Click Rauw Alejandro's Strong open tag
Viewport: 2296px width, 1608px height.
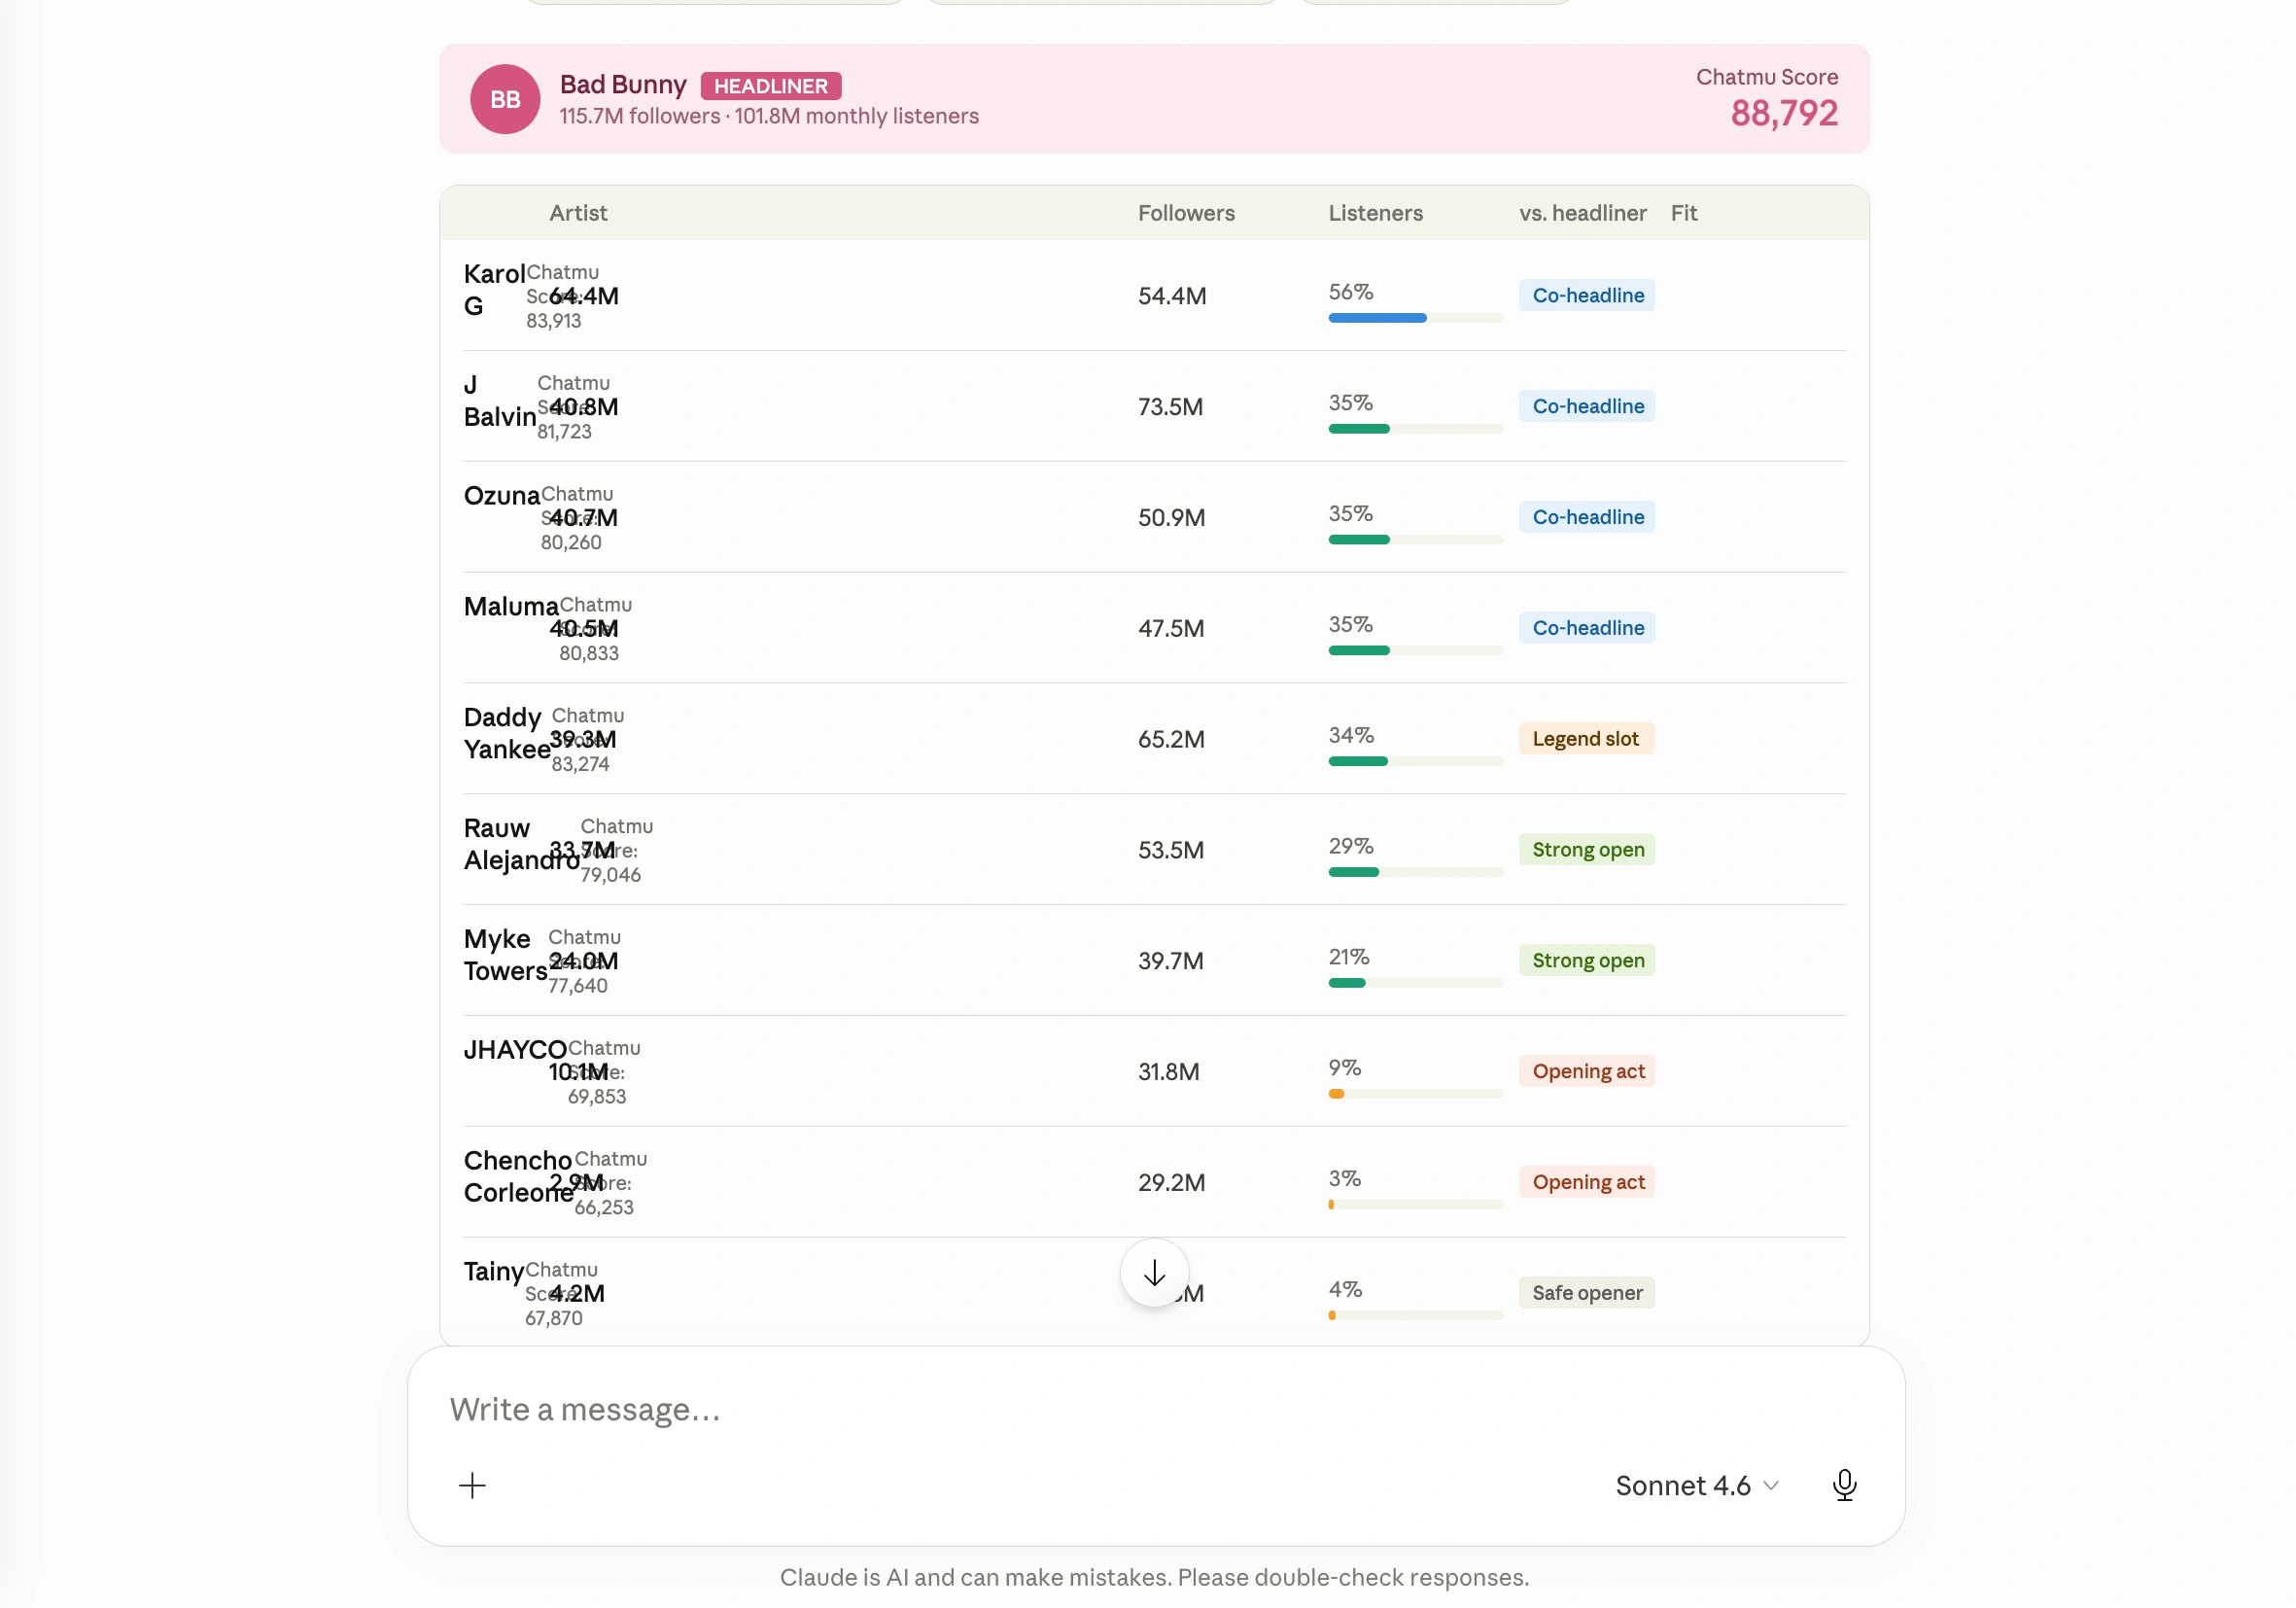click(x=1587, y=850)
